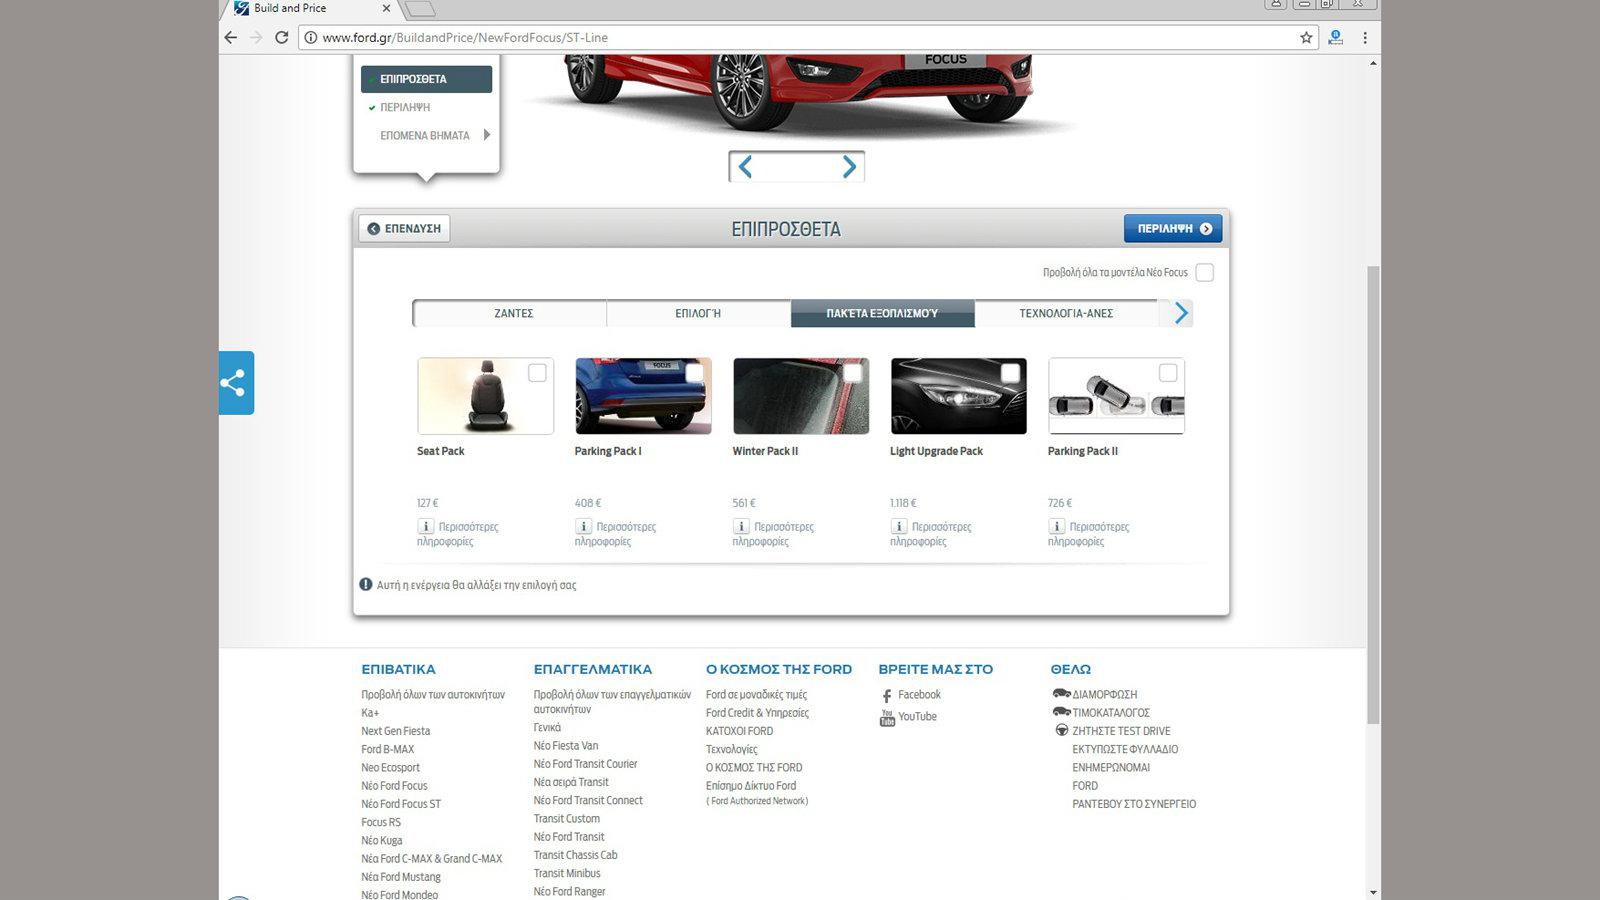
Task: Click the Seat Pack info icon
Action: click(x=425, y=526)
